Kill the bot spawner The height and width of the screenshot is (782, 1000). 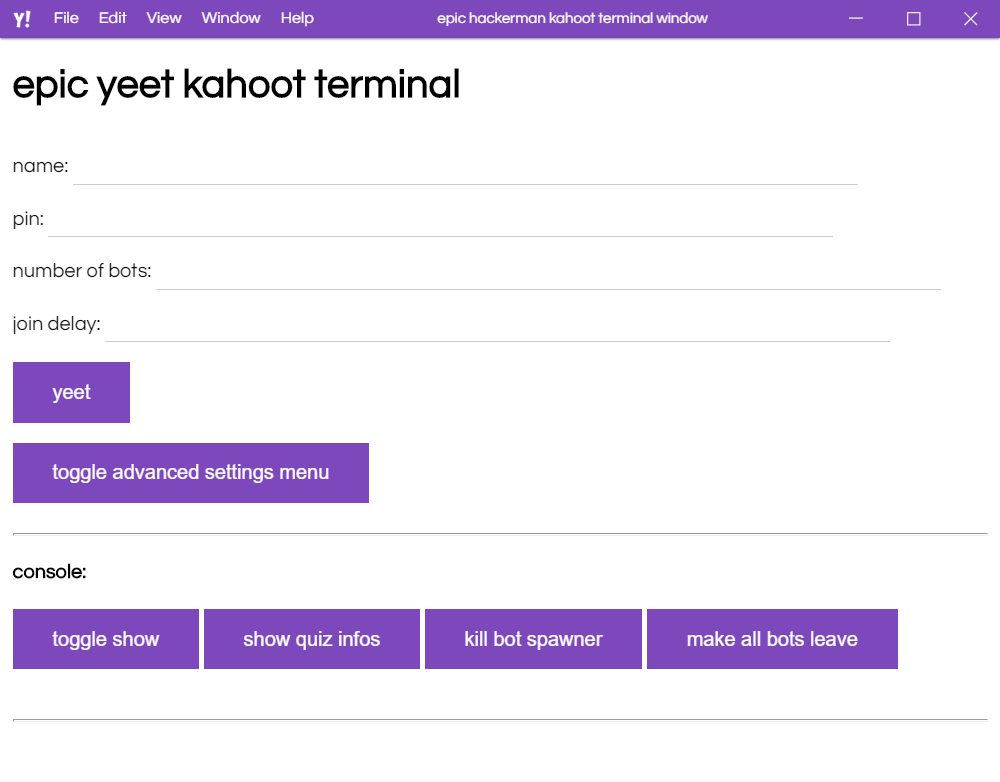pyautogui.click(x=533, y=639)
